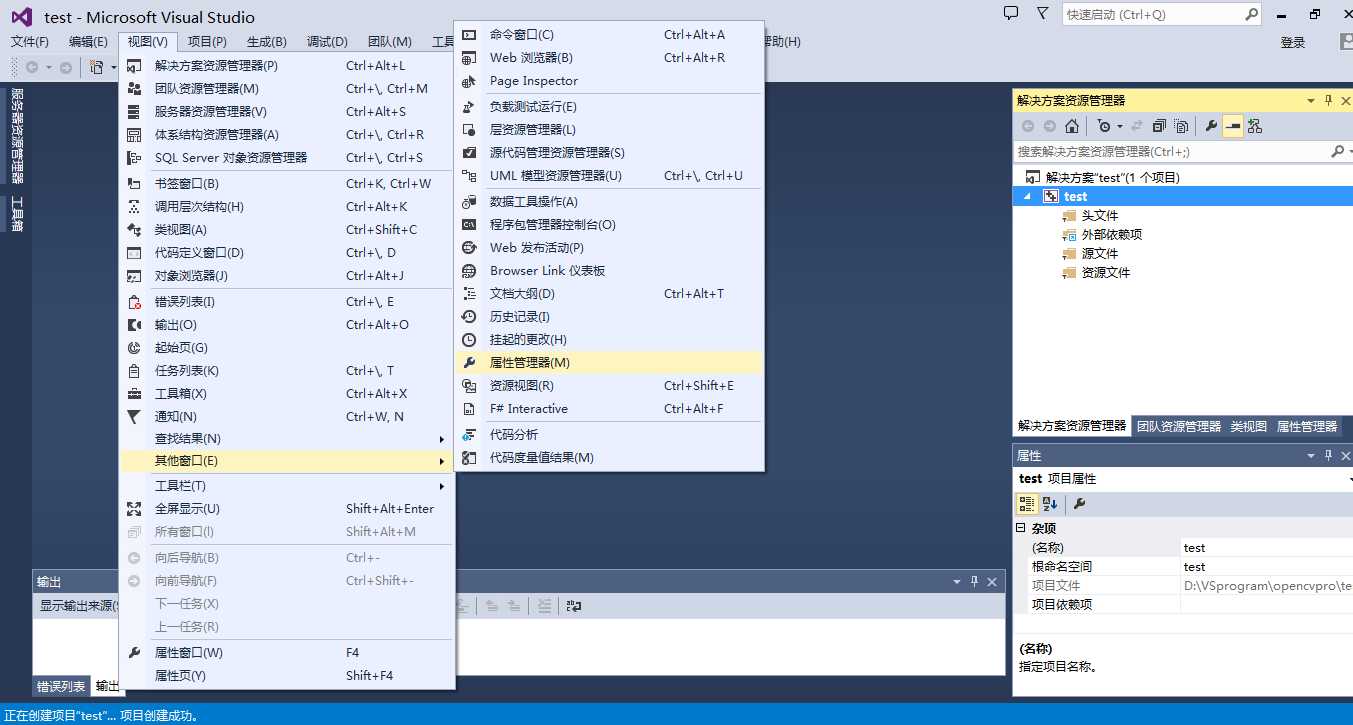Viewport: 1353px width, 725px height.
Task: Click the 根命名空间 value field showing test
Action: click(1266, 567)
